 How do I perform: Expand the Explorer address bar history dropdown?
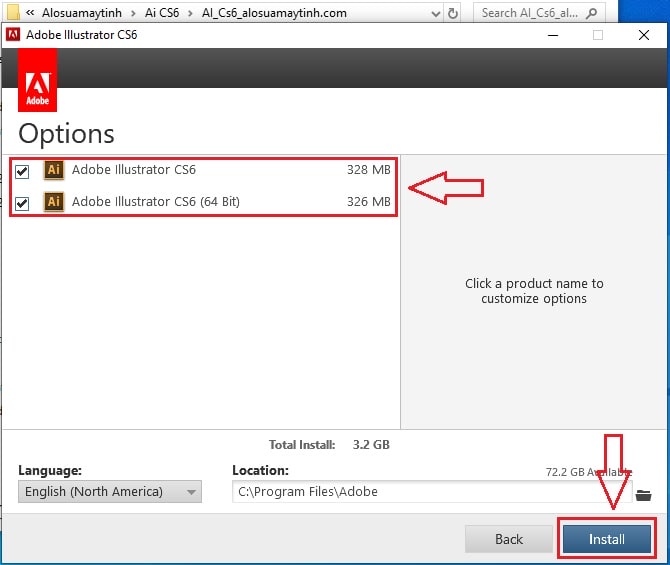tap(436, 14)
